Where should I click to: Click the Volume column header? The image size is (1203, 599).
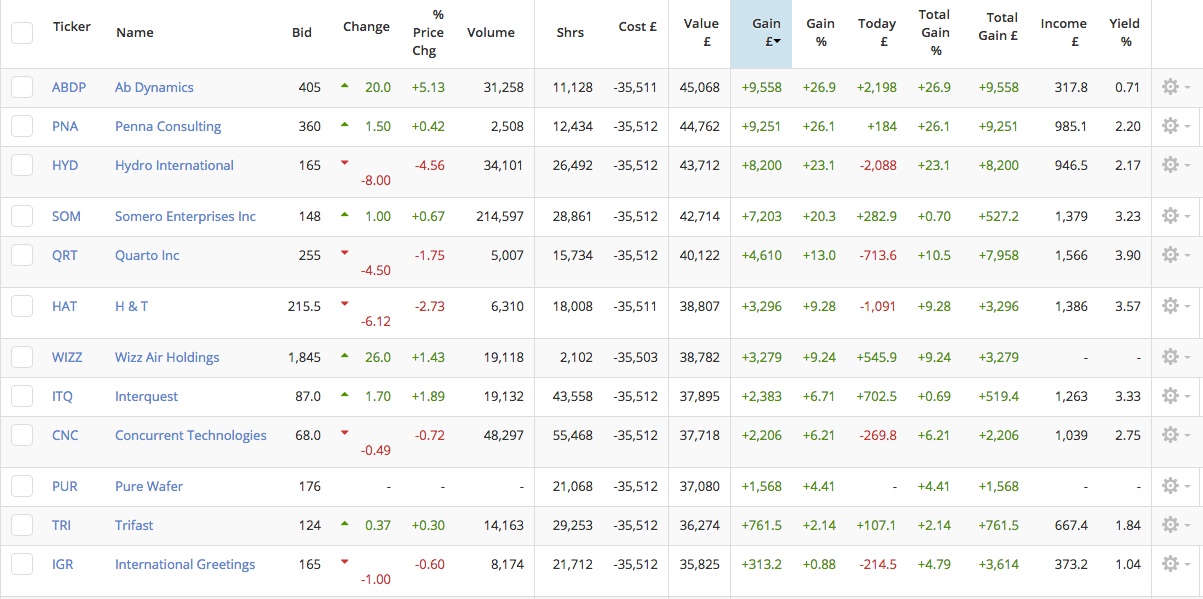point(491,33)
